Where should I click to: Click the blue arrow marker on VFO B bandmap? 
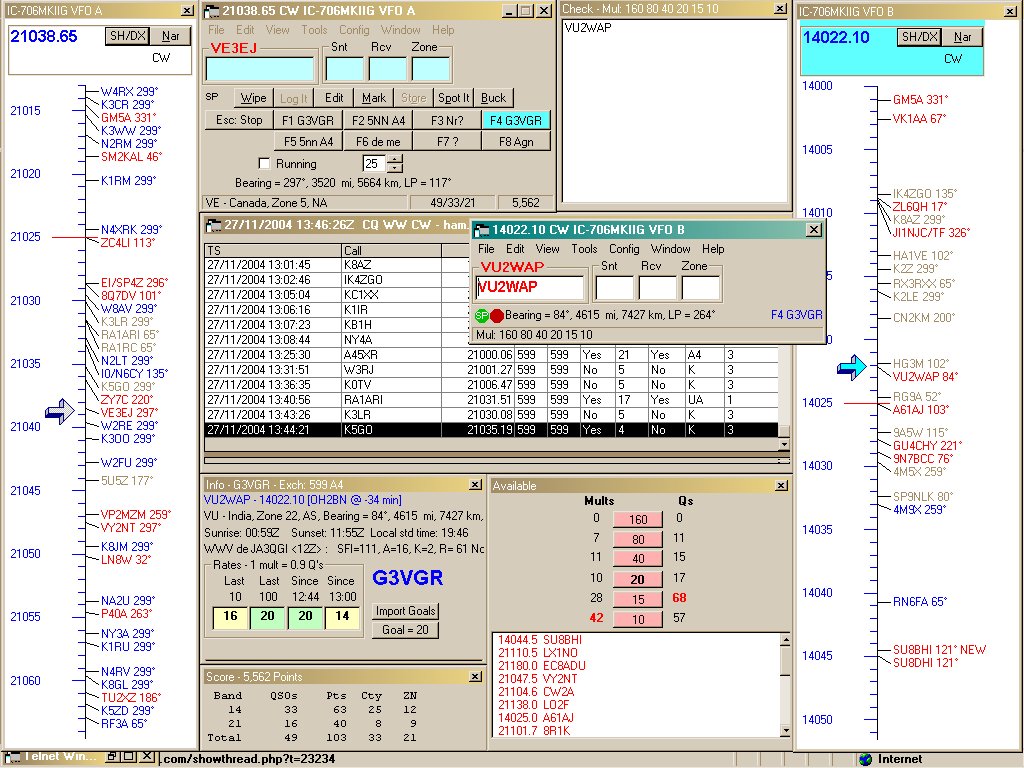point(851,369)
